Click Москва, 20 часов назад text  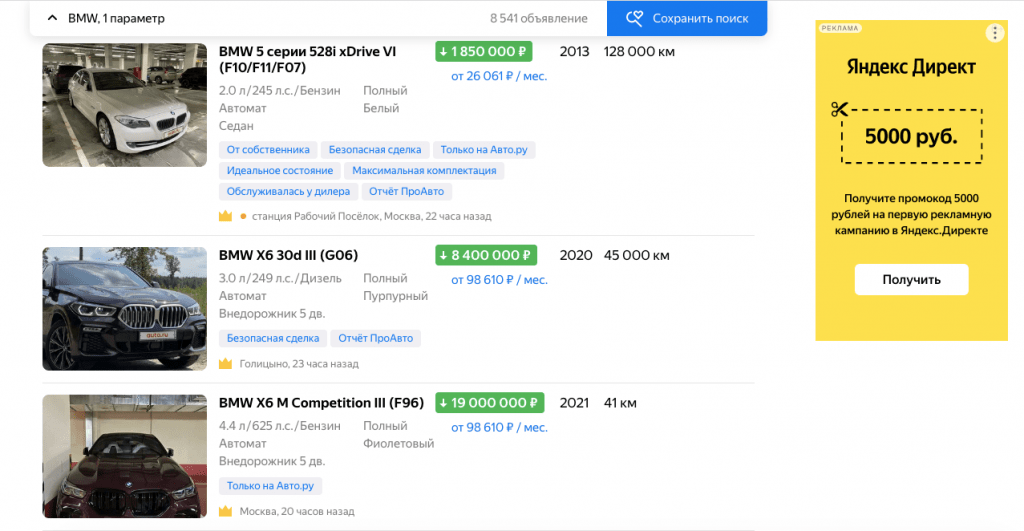(x=297, y=511)
